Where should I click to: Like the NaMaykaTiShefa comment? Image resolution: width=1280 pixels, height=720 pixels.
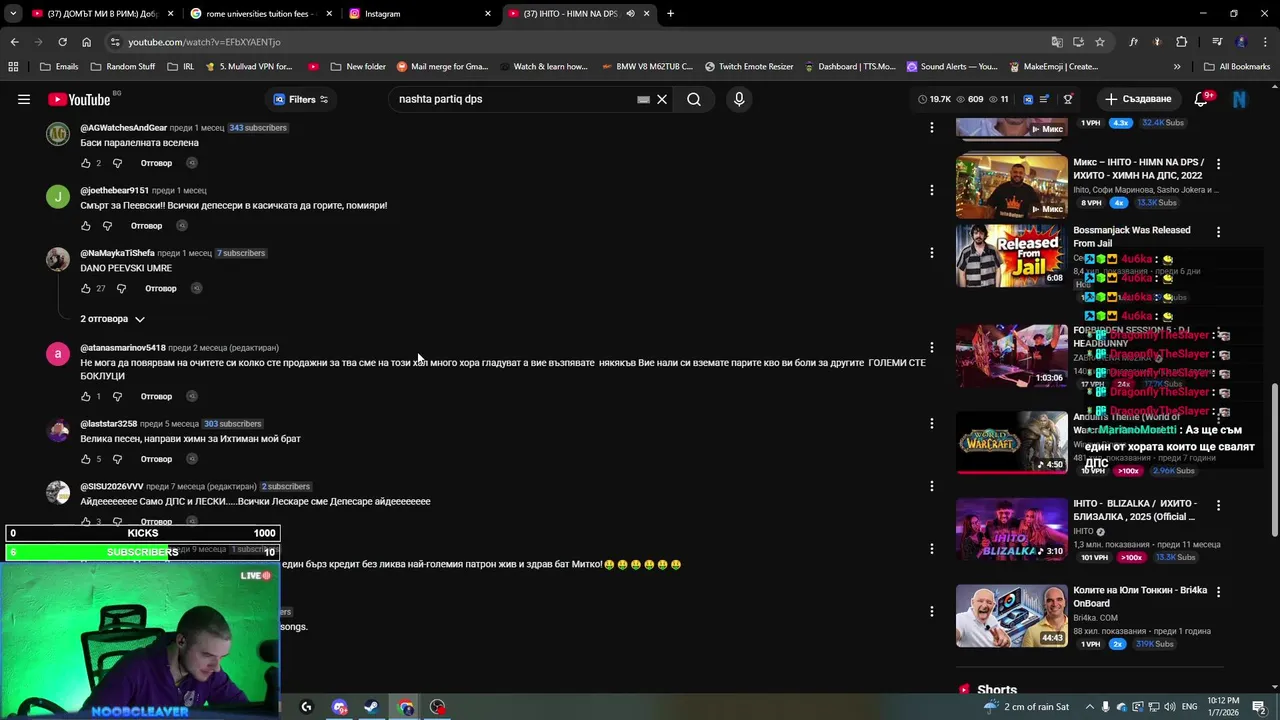[86, 289]
